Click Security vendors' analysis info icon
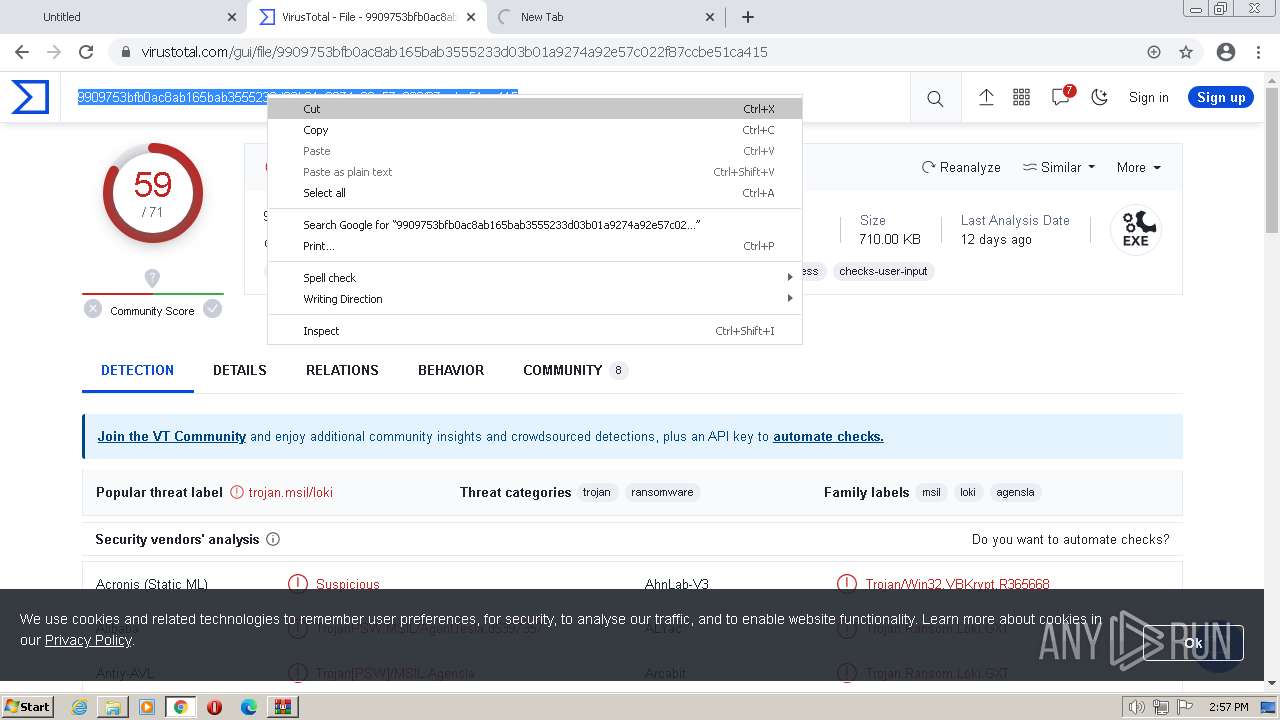1280x720 pixels. (x=273, y=539)
